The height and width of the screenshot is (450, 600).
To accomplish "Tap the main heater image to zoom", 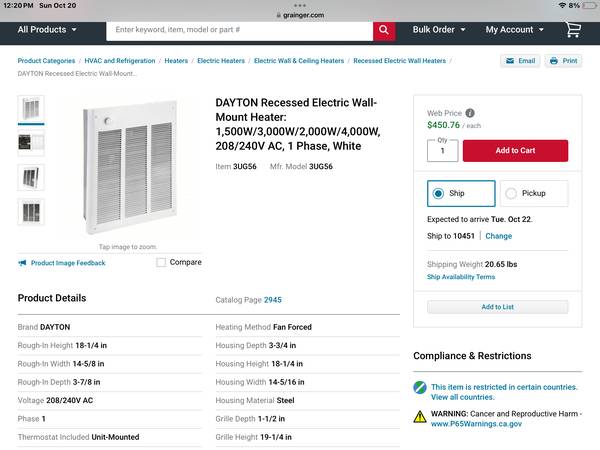I will tap(130, 167).
